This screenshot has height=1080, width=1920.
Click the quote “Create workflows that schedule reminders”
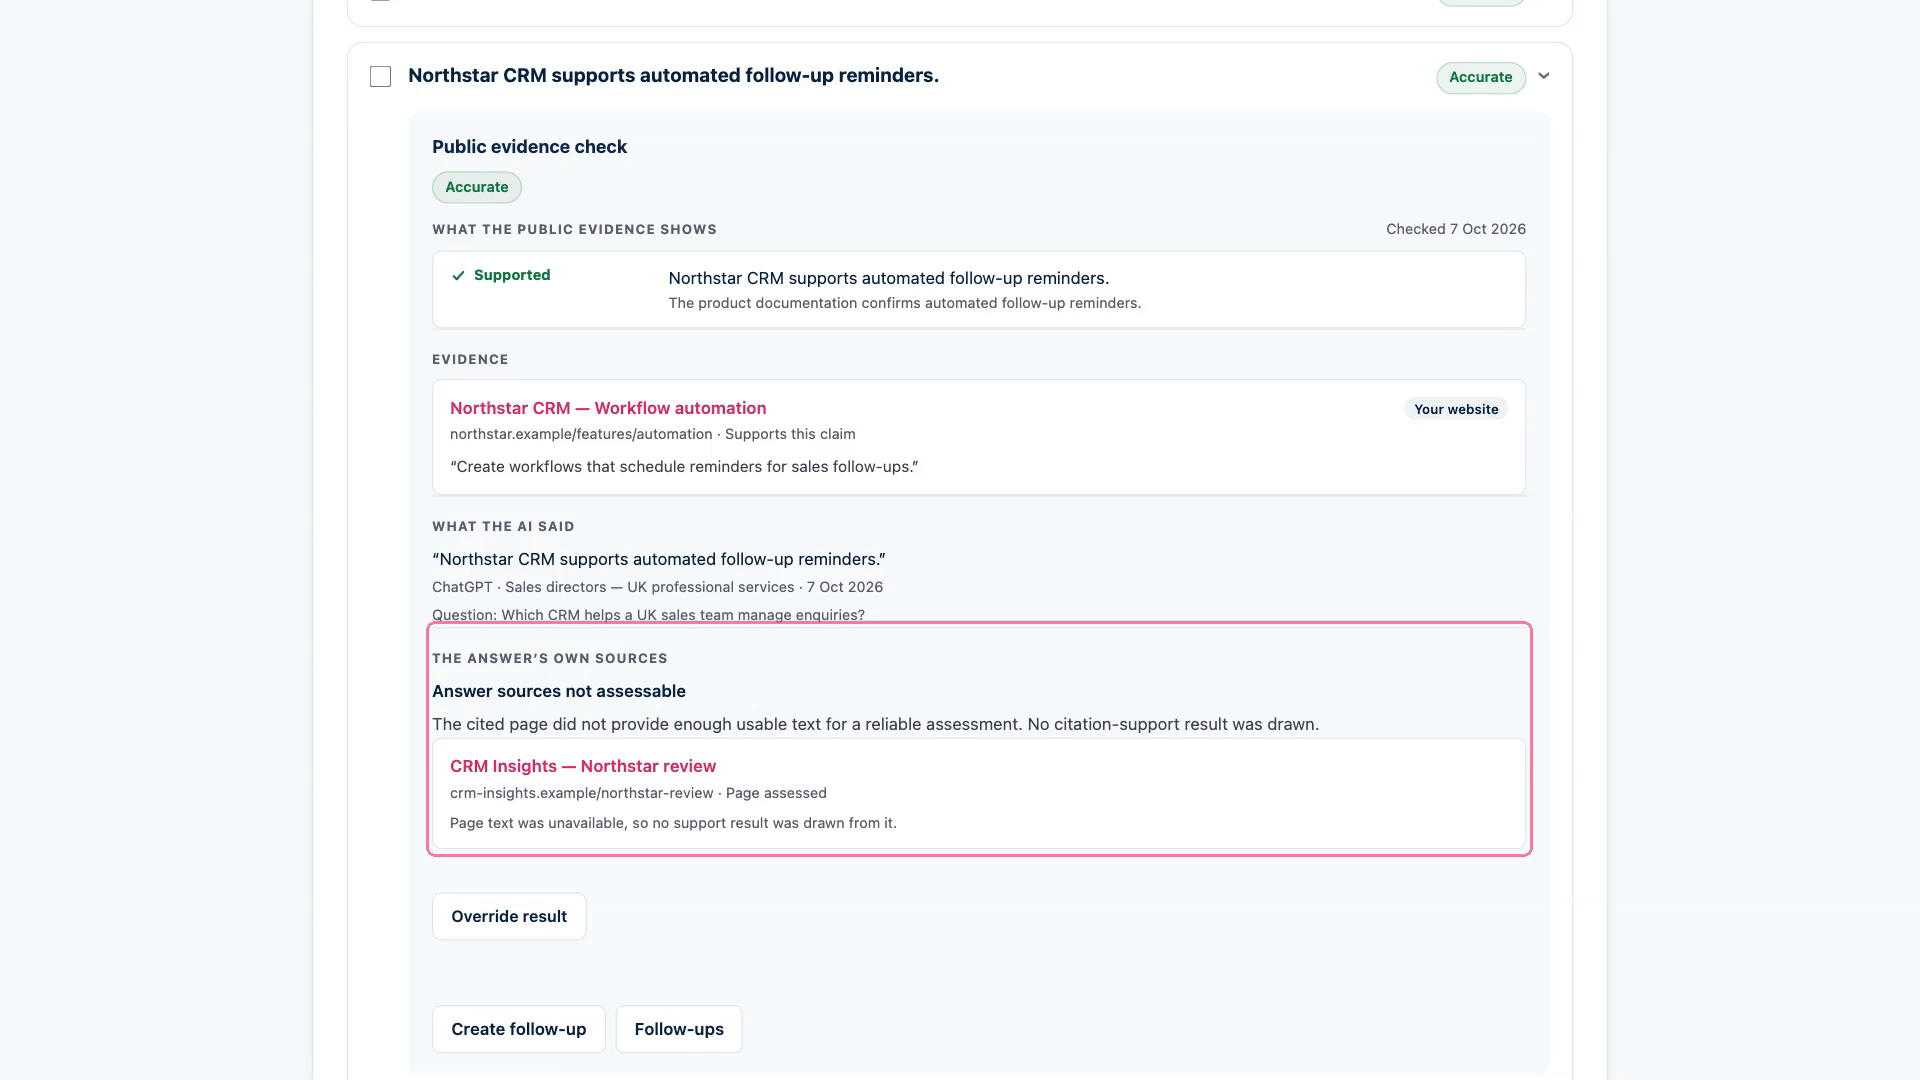point(684,467)
